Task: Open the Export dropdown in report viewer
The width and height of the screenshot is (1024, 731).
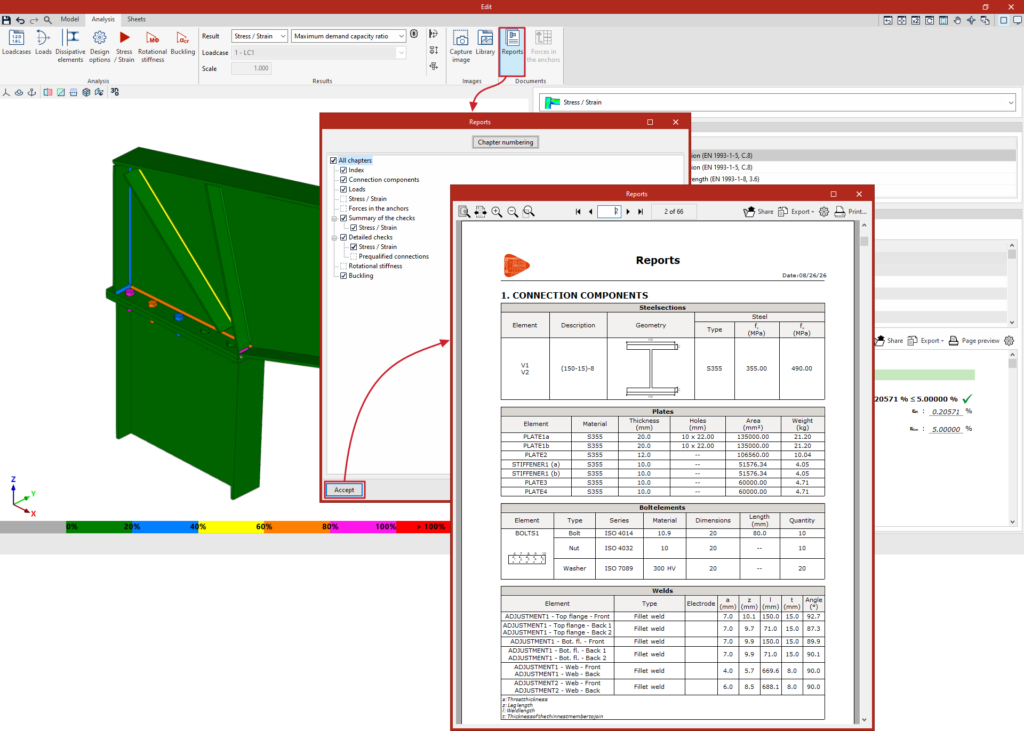Action: 796,212
